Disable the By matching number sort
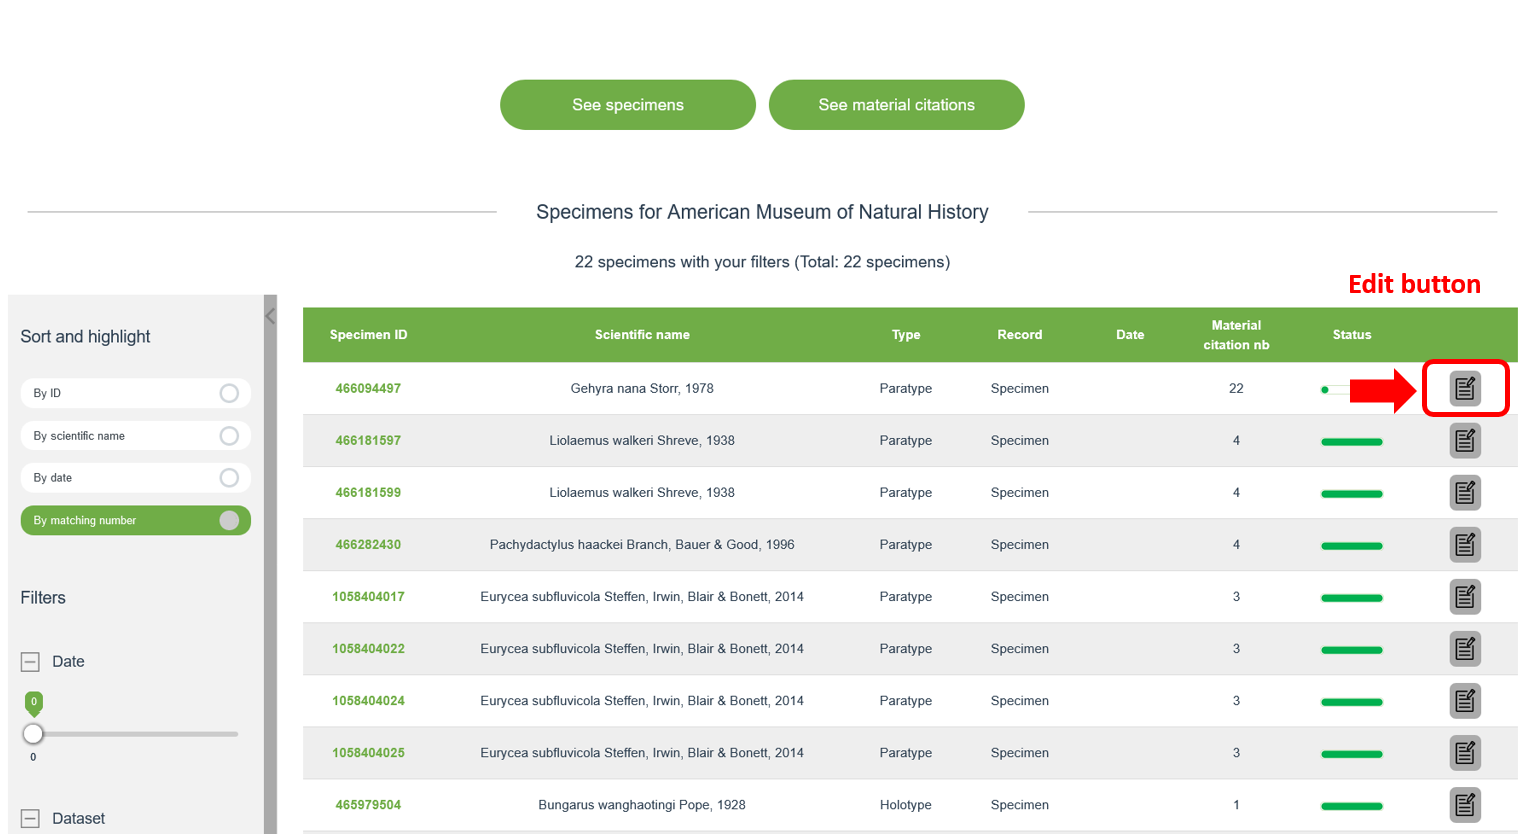 point(135,520)
